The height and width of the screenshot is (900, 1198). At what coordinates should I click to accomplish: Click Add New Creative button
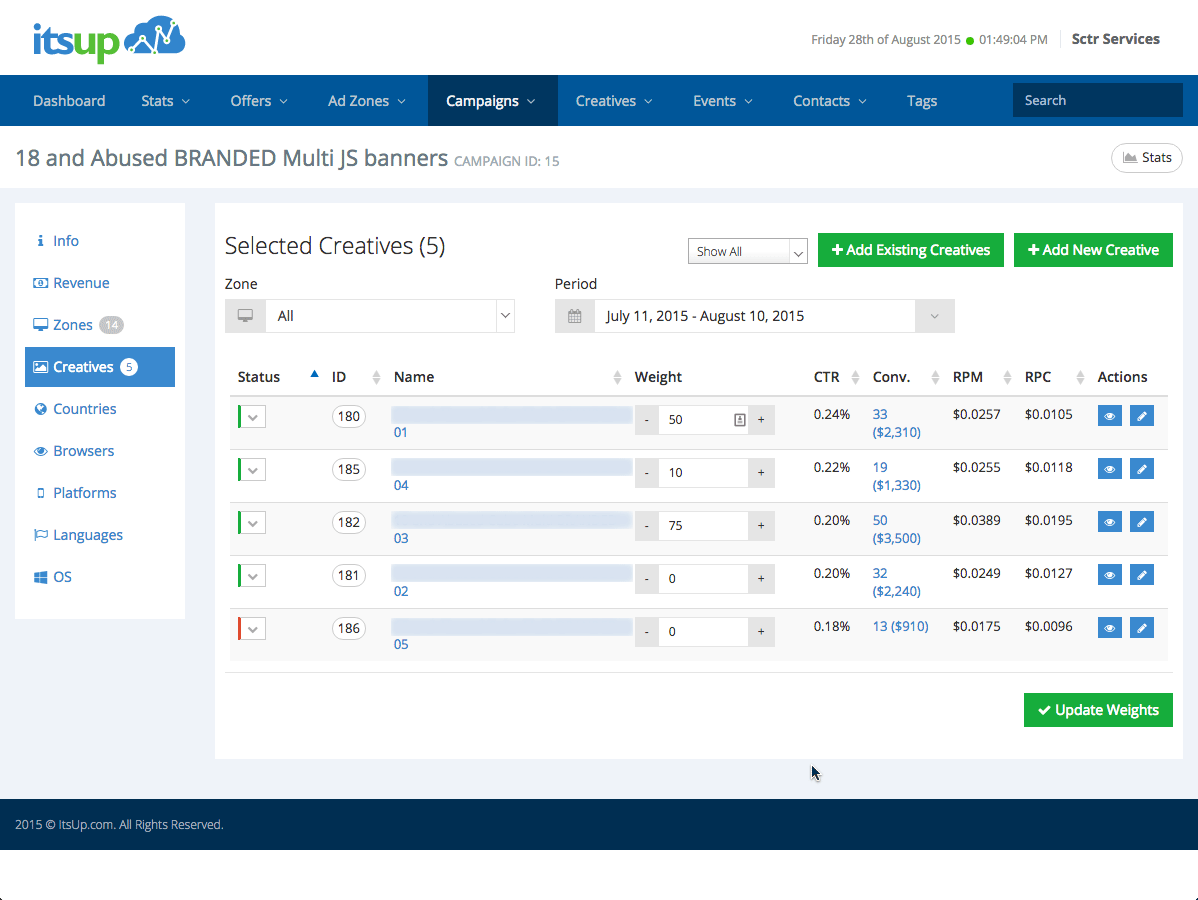(x=1093, y=250)
